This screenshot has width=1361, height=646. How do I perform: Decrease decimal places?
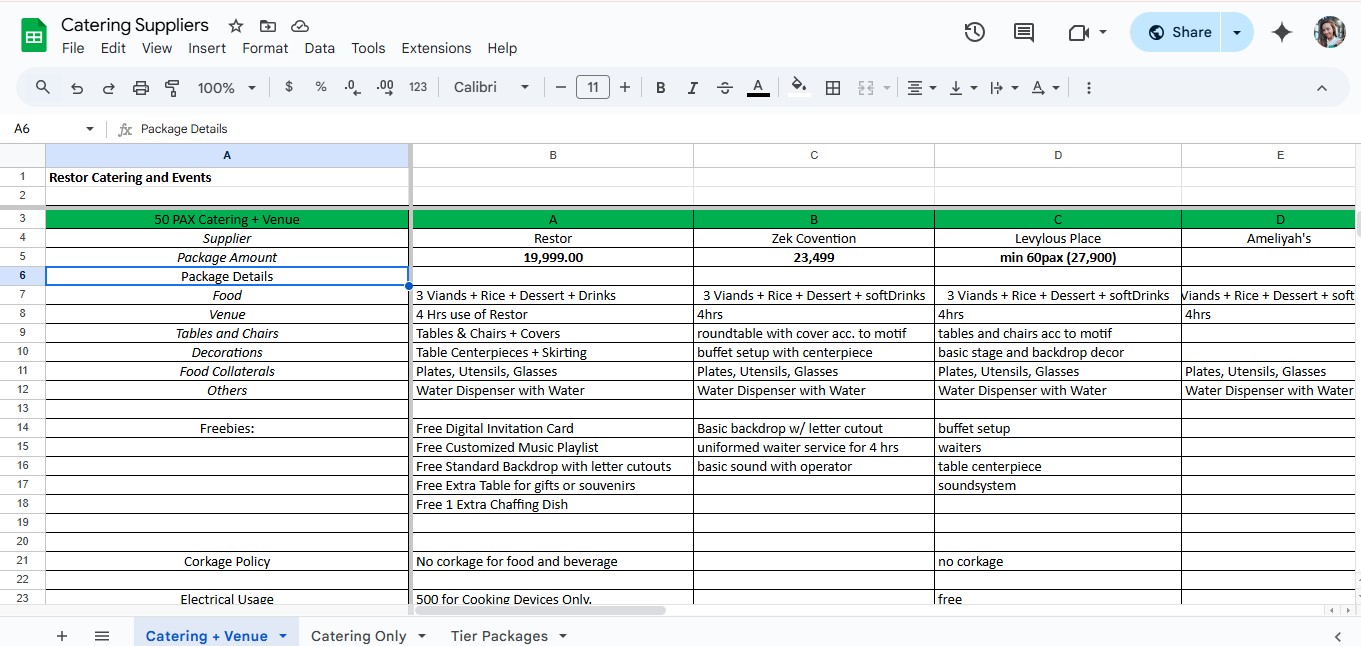coord(352,87)
